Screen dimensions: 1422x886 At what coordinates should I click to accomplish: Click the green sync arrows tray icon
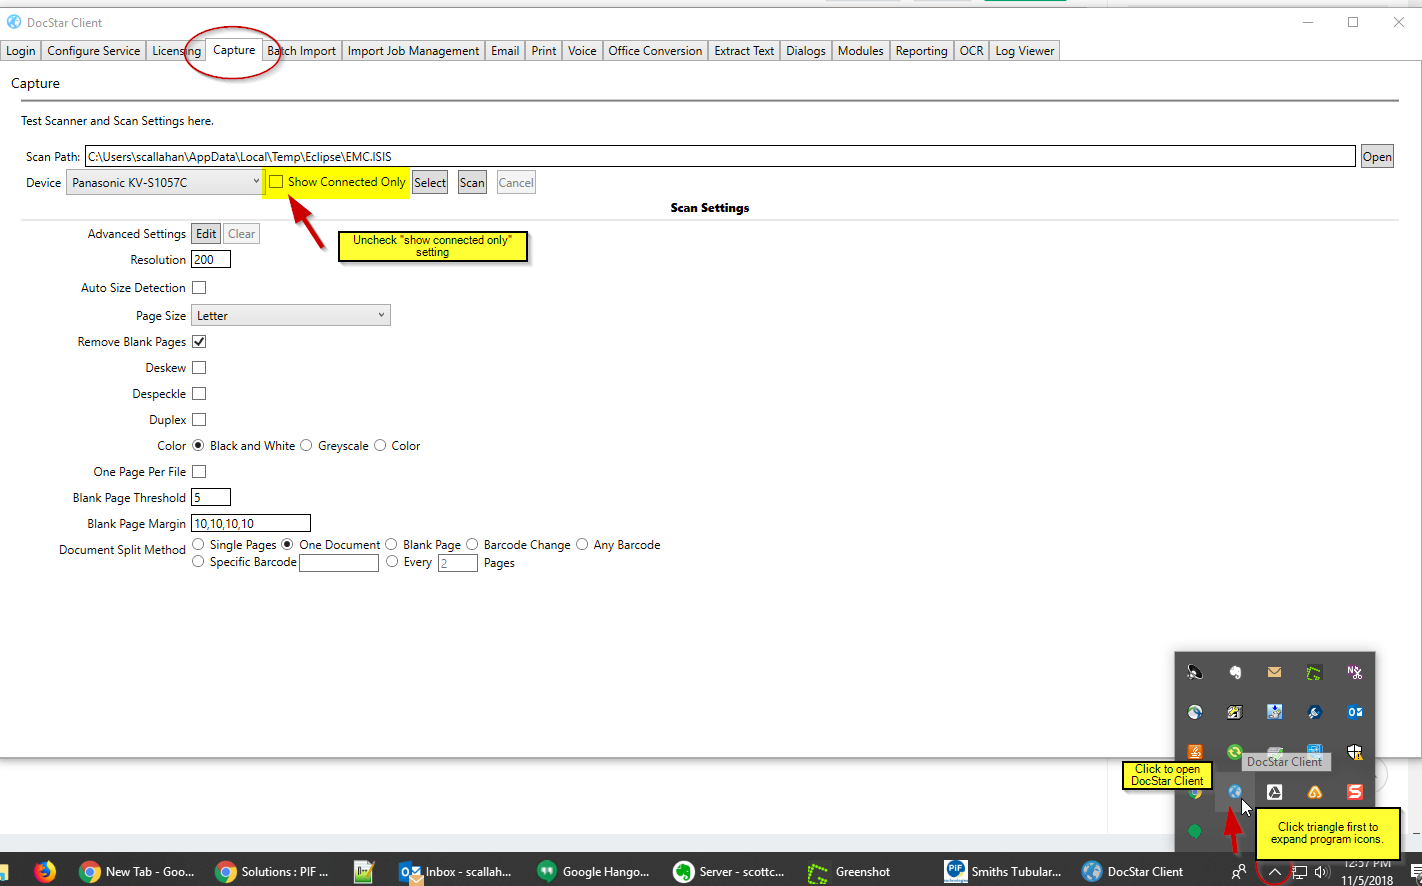click(1235, 752)
